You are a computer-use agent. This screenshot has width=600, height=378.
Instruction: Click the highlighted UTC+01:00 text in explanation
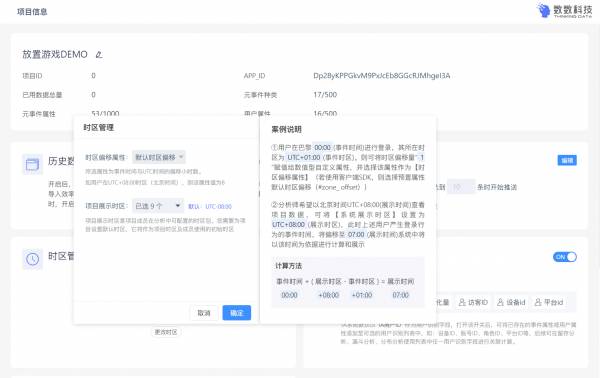click(x=304, y=157)
